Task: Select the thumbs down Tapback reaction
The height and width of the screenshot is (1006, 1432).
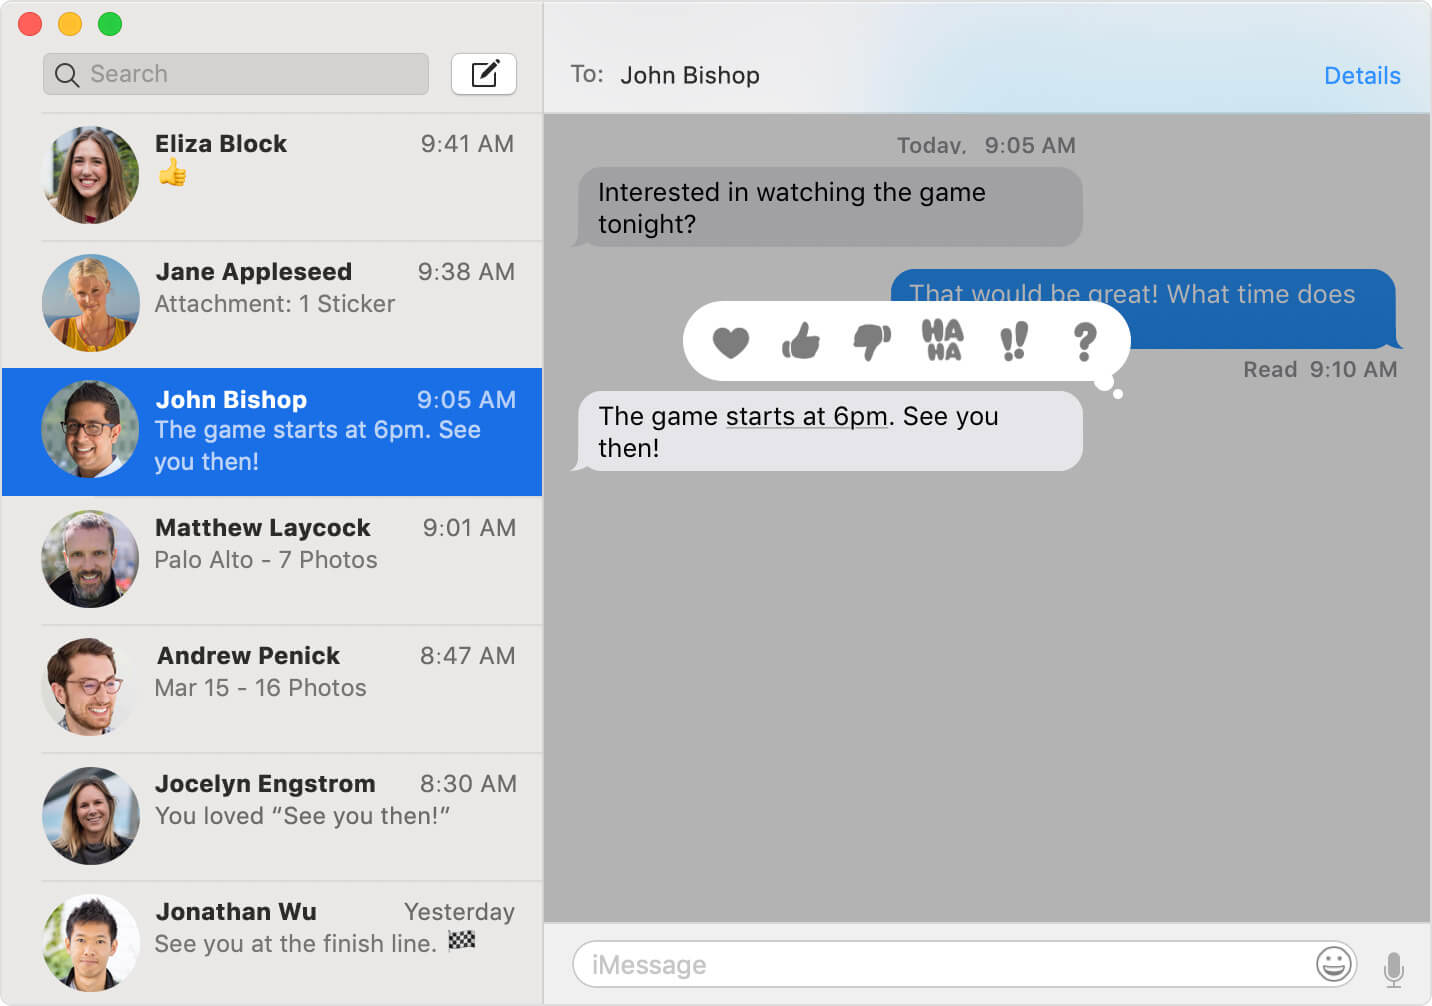Action: pyautogui.click(x=871, y=342)
